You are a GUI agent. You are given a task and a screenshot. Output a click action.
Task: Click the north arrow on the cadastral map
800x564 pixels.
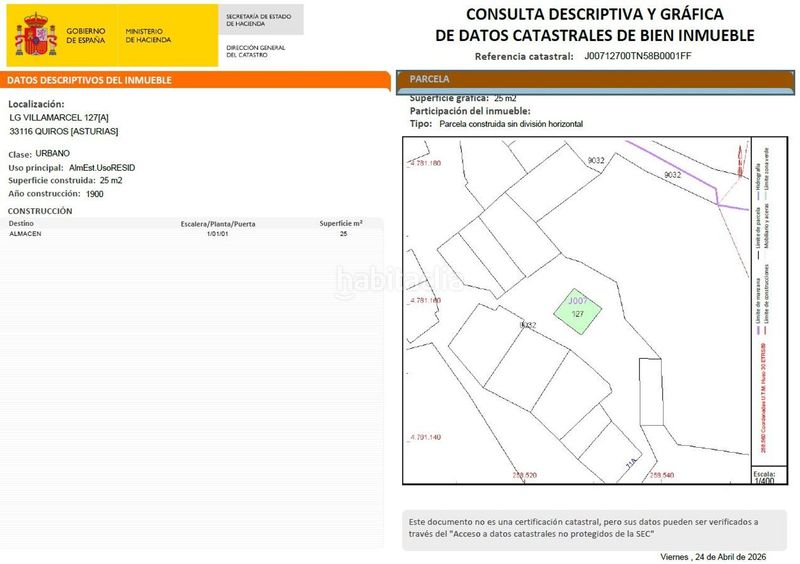[x=739, y=160]
